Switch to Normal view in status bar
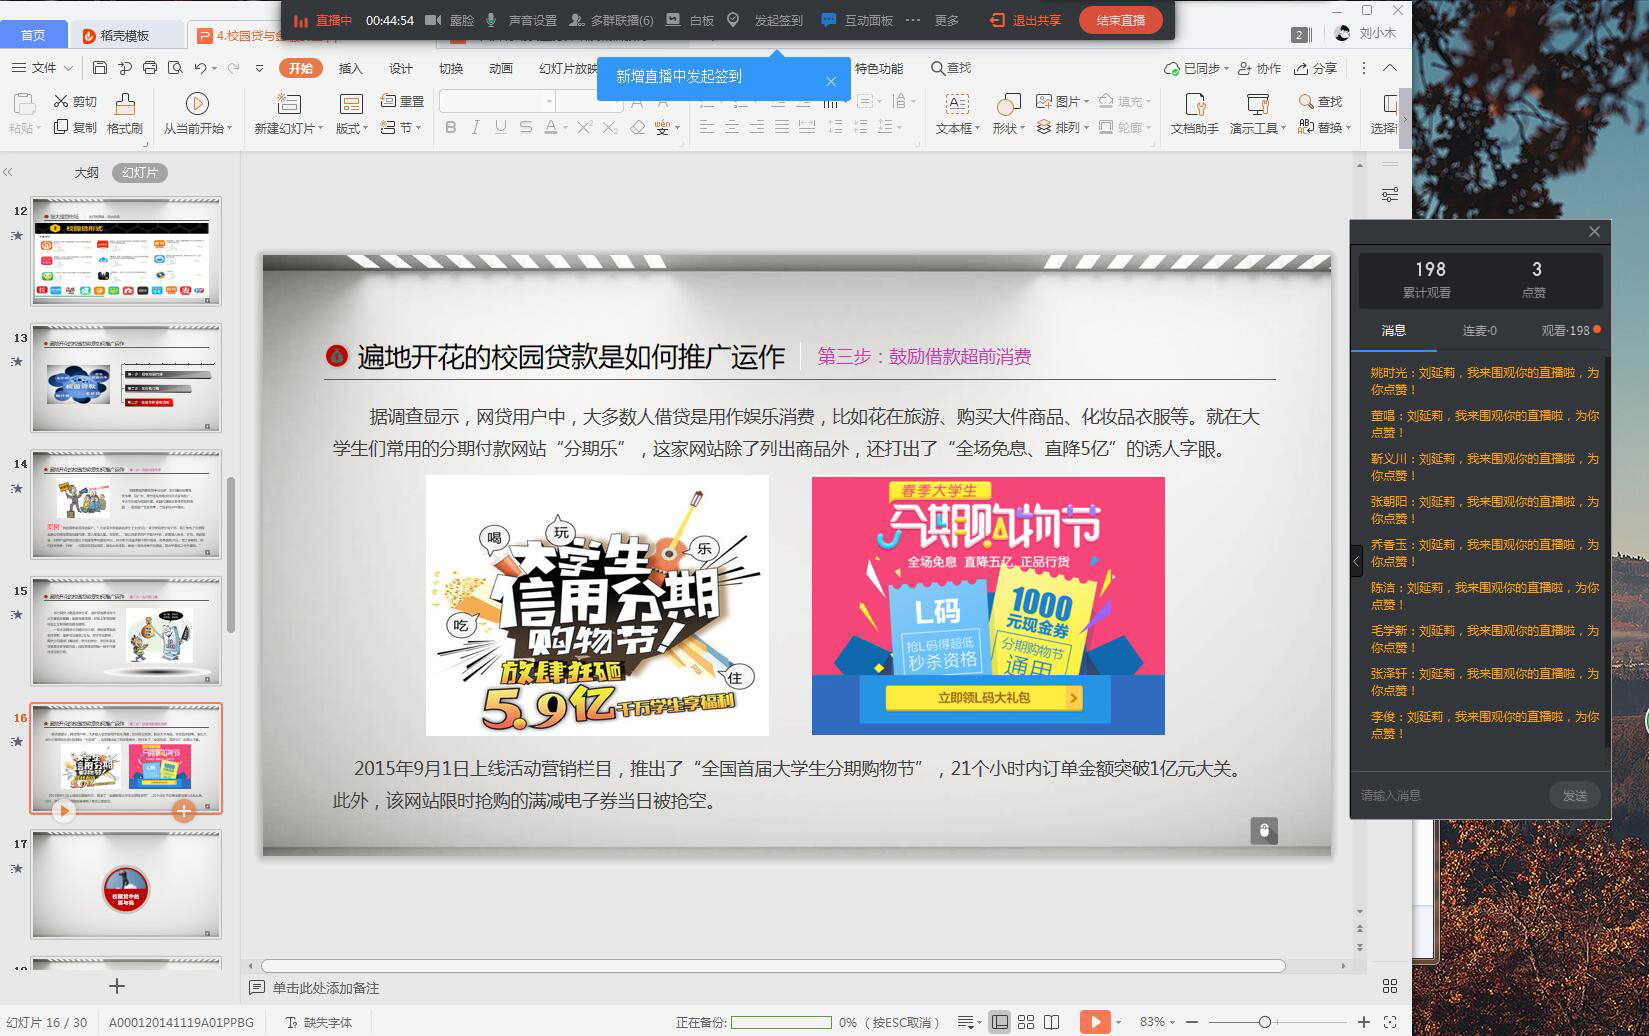Screen dimensions: 1649x1036 coord(1000,1022)
